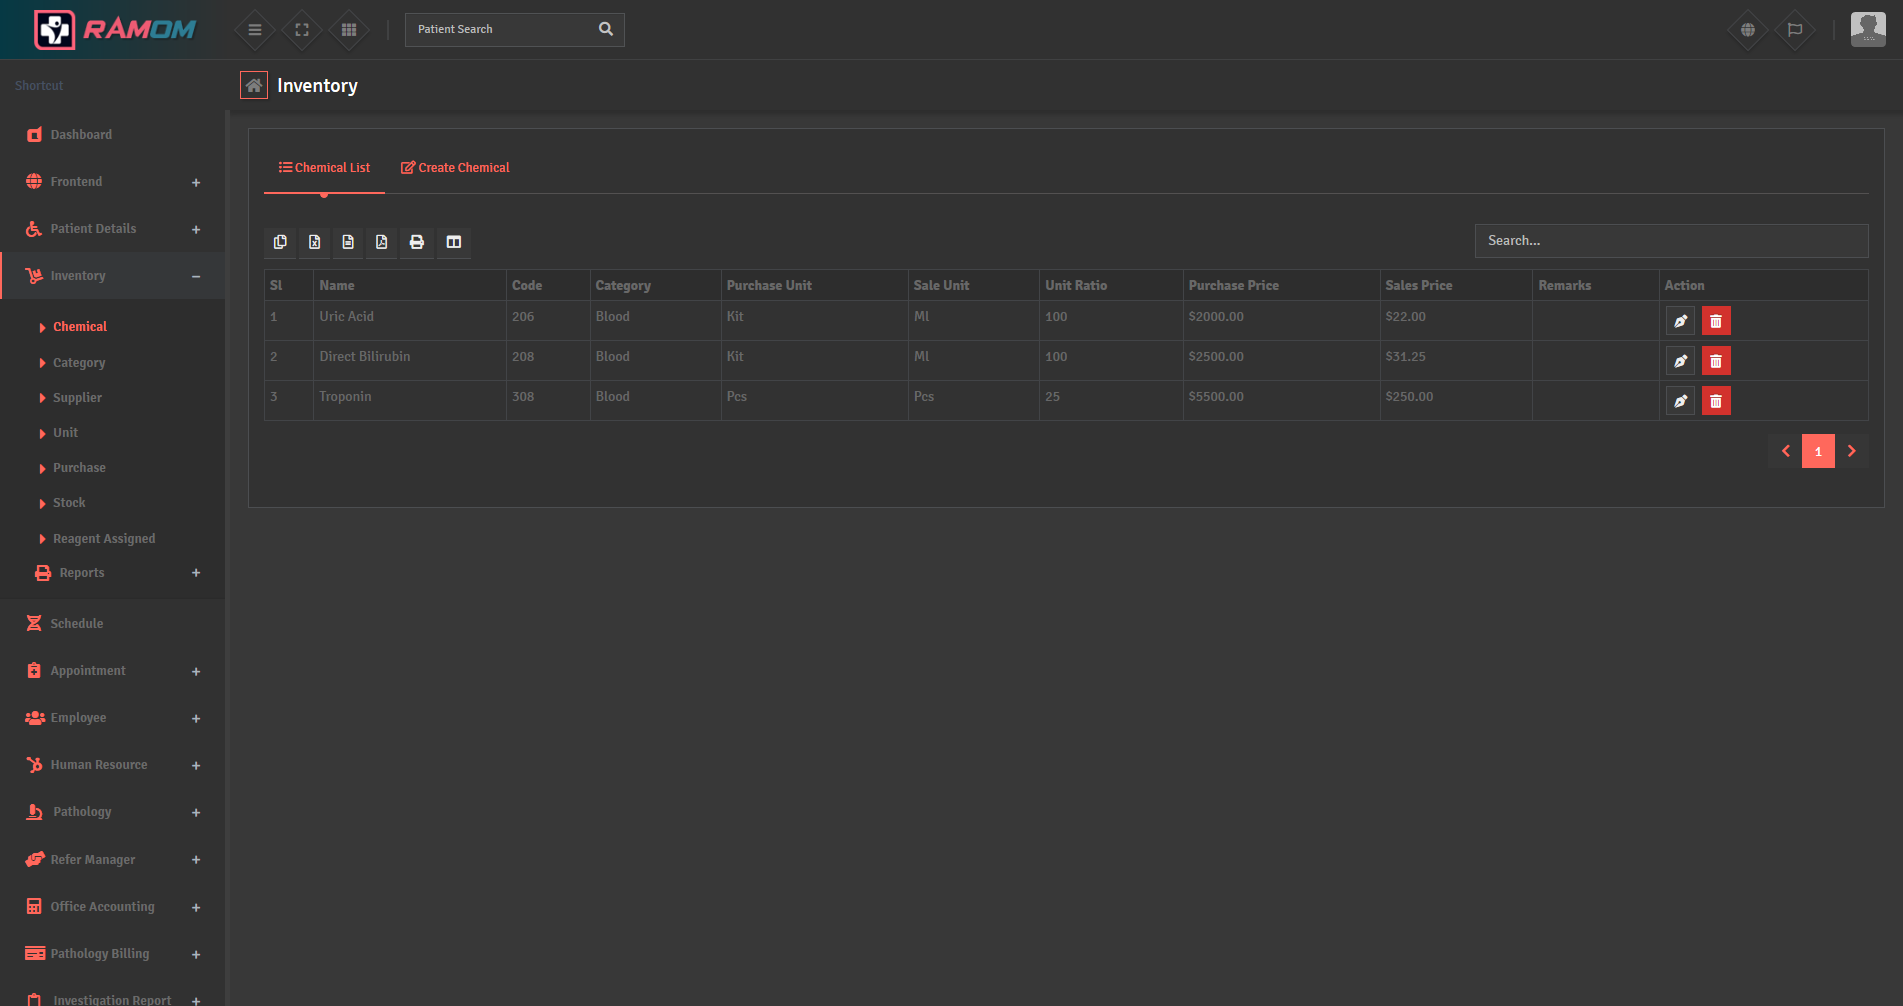Screen dimensions: 1903x1006
Task: Click the home breadcrumb icon
Action: click(x=254, y=85)
